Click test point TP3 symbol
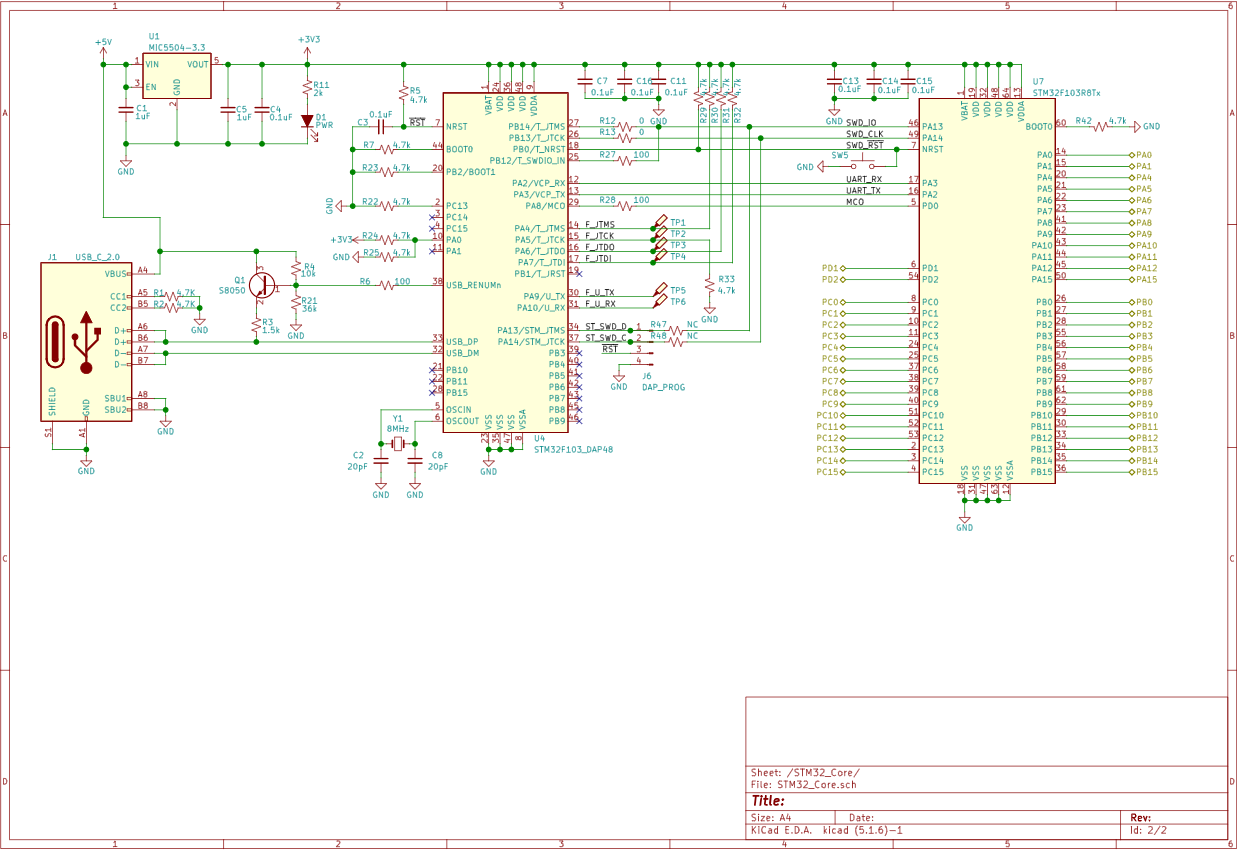Image resolution: width=1237 pixels, height=850 pixels. [661, 246]
